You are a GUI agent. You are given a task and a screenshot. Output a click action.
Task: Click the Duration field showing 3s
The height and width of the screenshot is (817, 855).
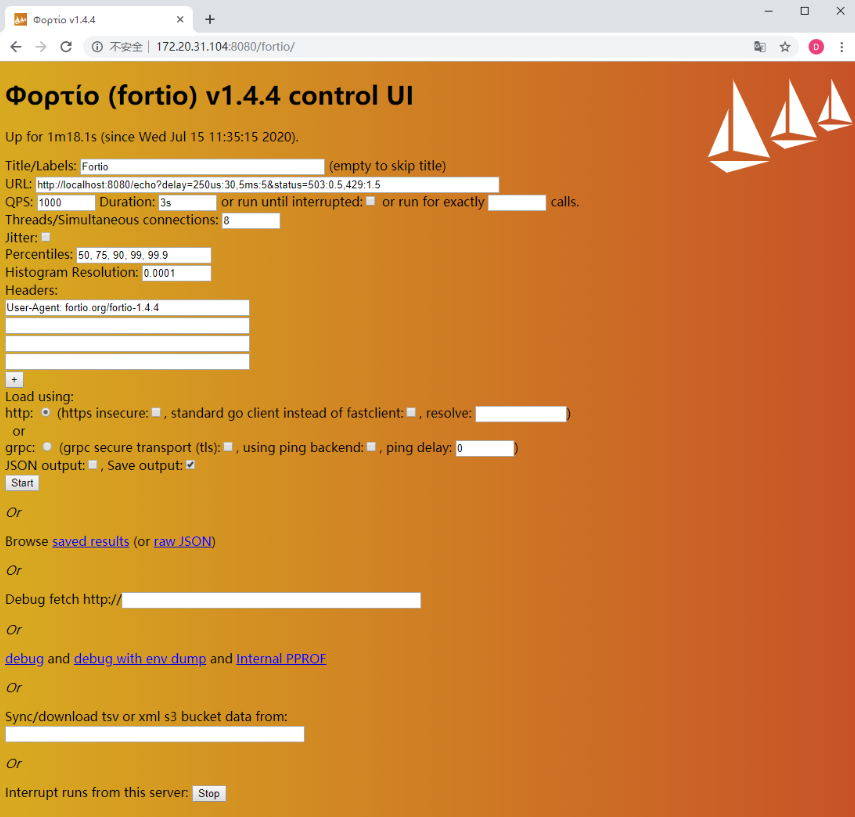[x=188, y=202]
